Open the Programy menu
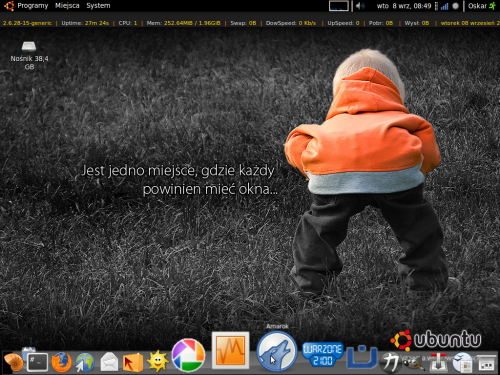500x375 pixels. 33,6
